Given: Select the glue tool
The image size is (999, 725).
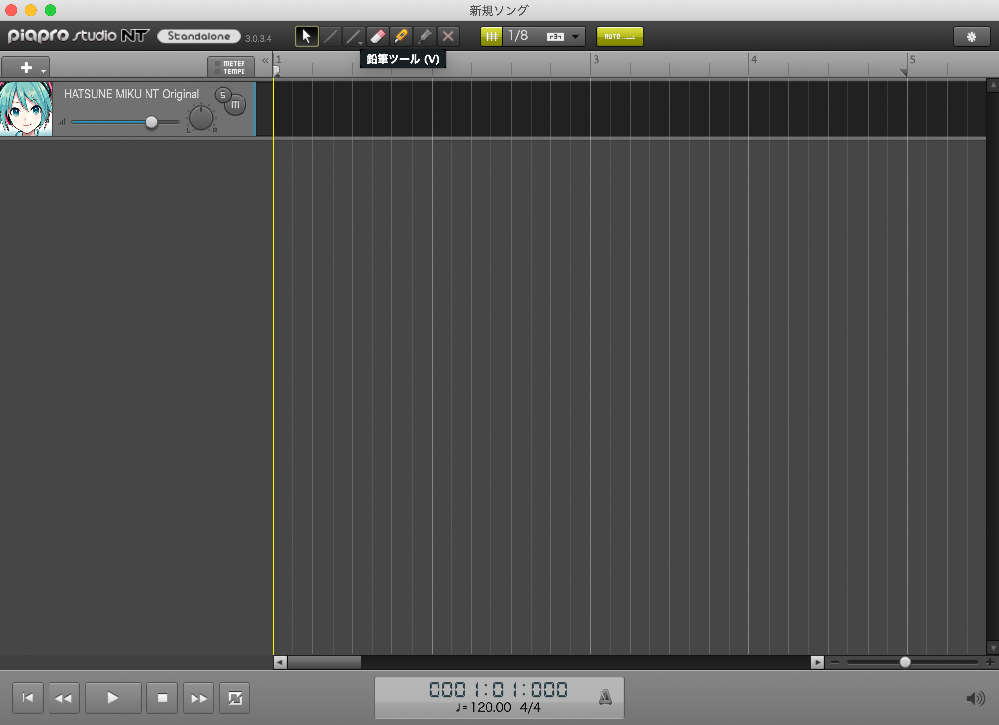Looking at the screenshot, I should [x=424, y=36].
